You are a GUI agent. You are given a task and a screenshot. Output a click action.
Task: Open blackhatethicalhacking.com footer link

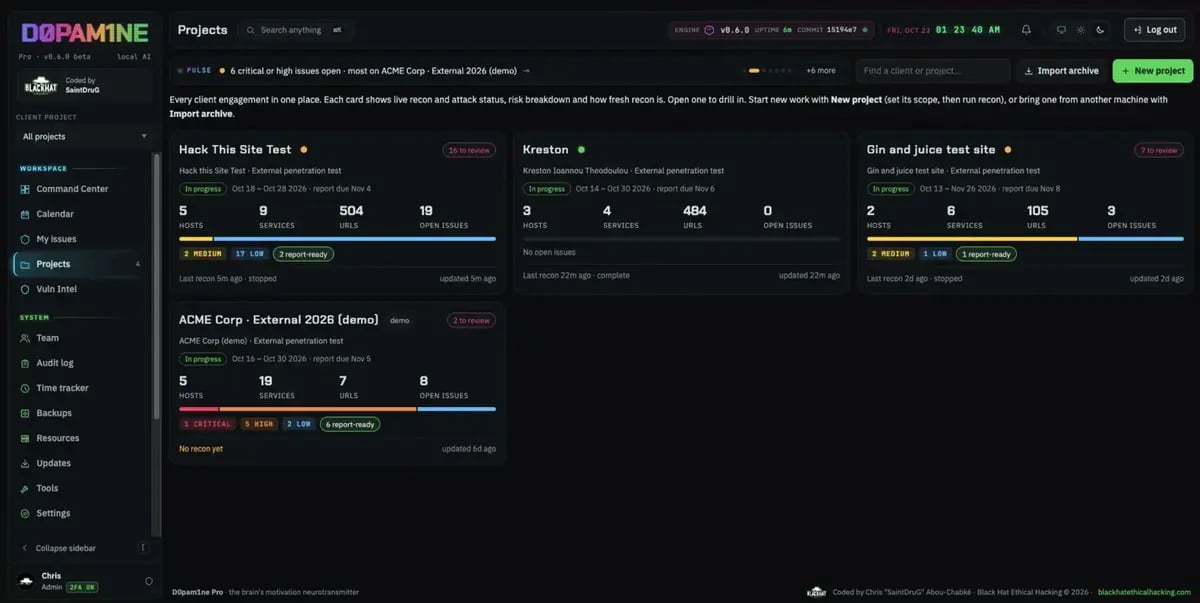(x=1144, y=592)
